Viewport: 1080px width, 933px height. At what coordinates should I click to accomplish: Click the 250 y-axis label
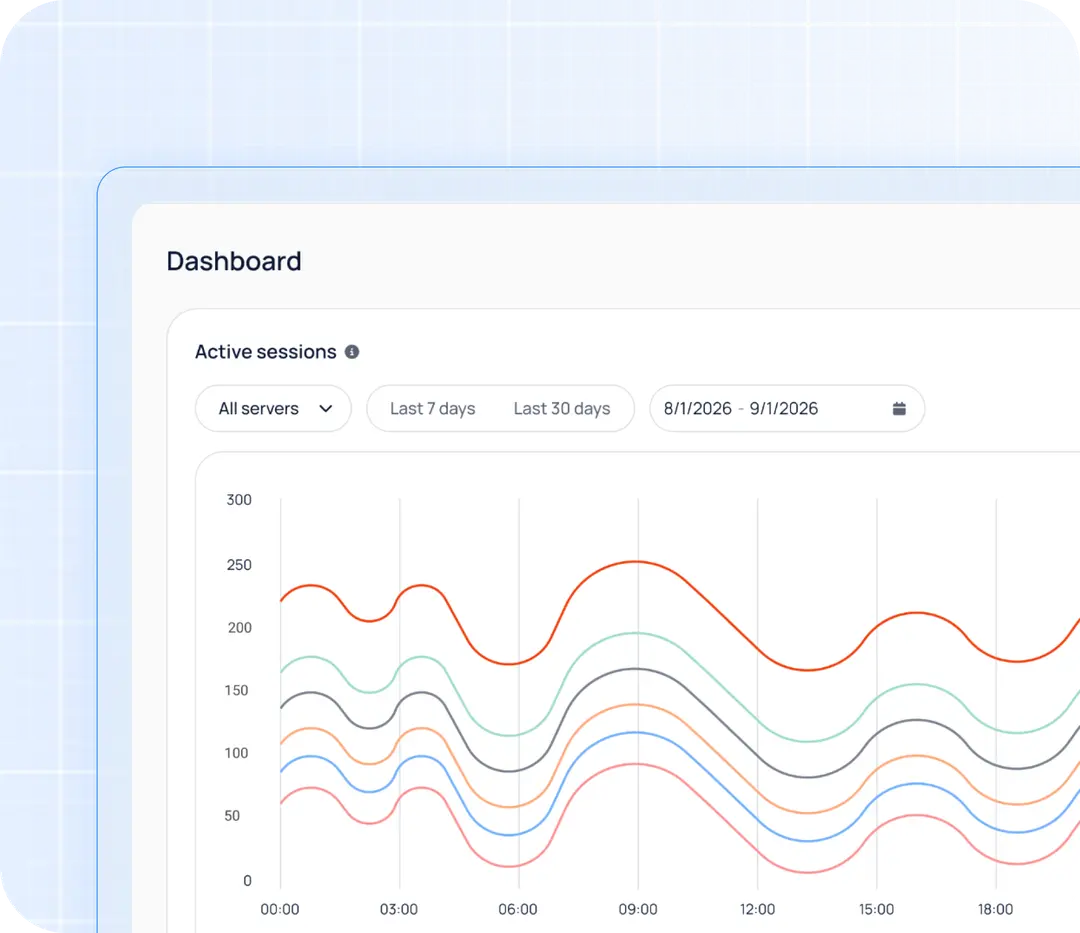pos(239,565)
